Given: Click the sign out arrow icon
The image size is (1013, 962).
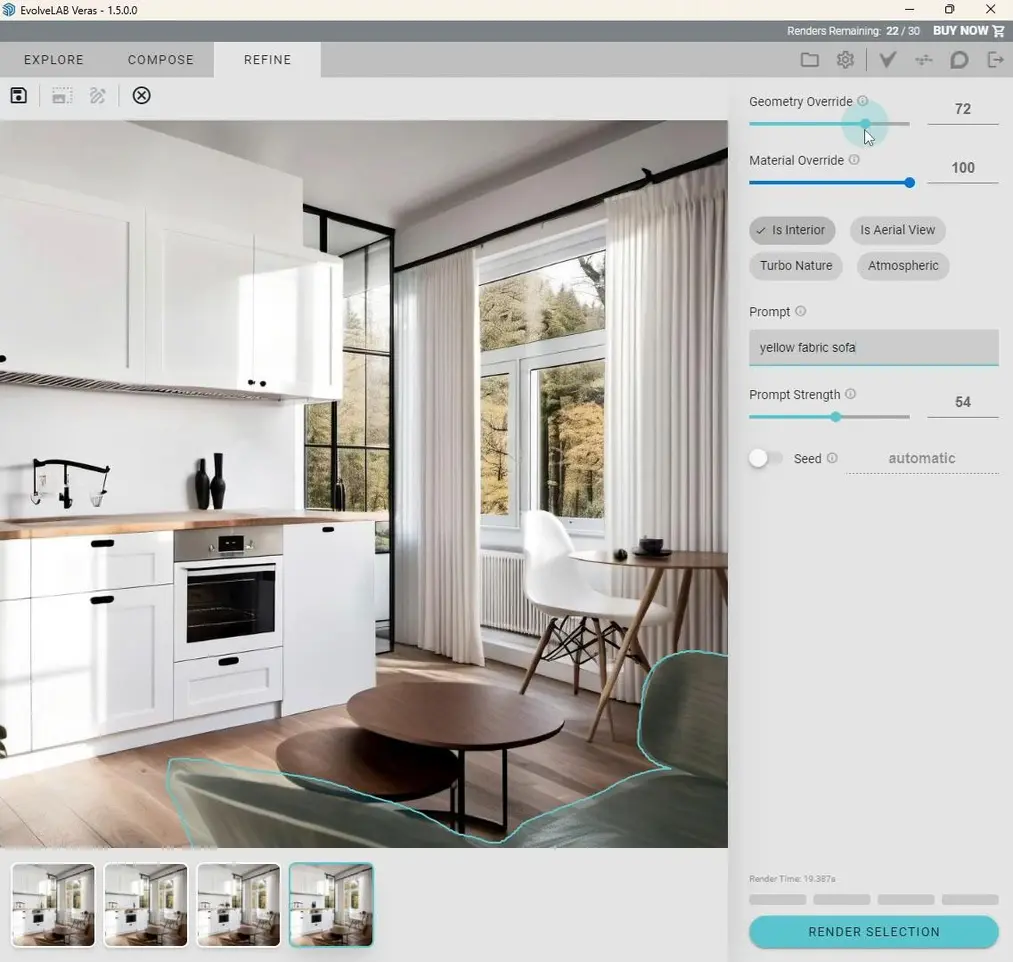Looking at the screenshot, I should (x=995, y=60).
